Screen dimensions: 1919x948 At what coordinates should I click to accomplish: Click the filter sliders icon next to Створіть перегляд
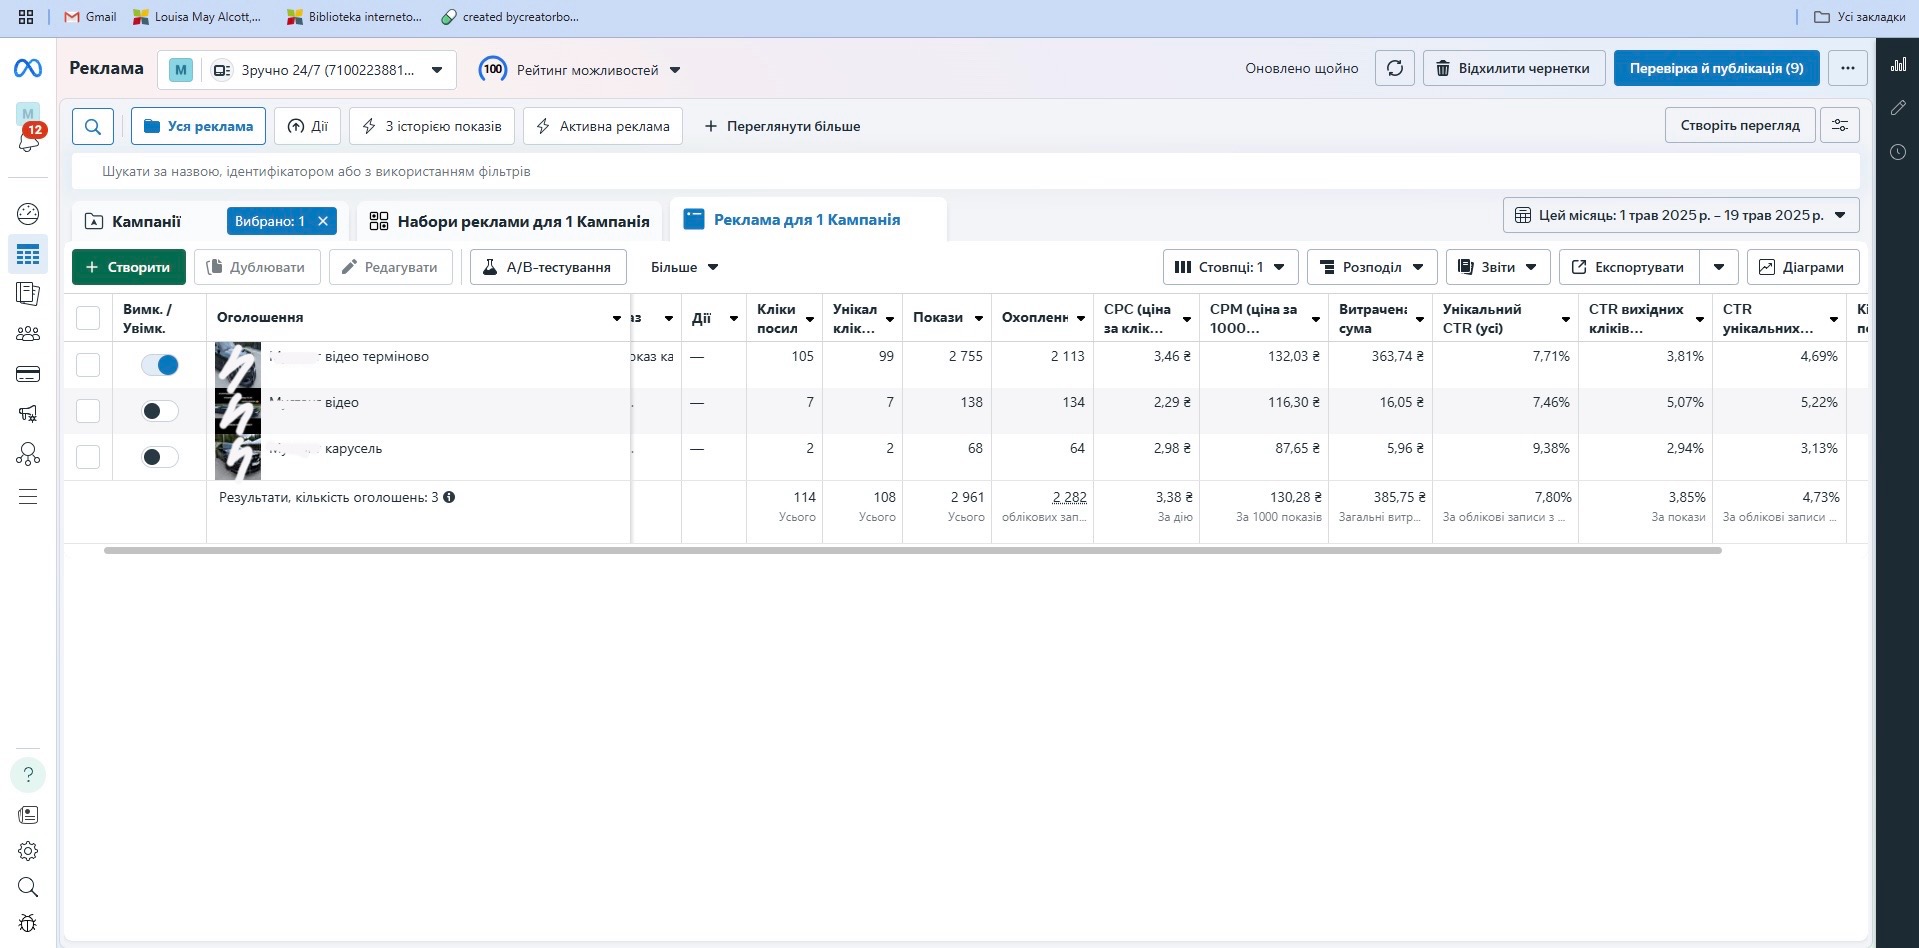[1840, 126]
